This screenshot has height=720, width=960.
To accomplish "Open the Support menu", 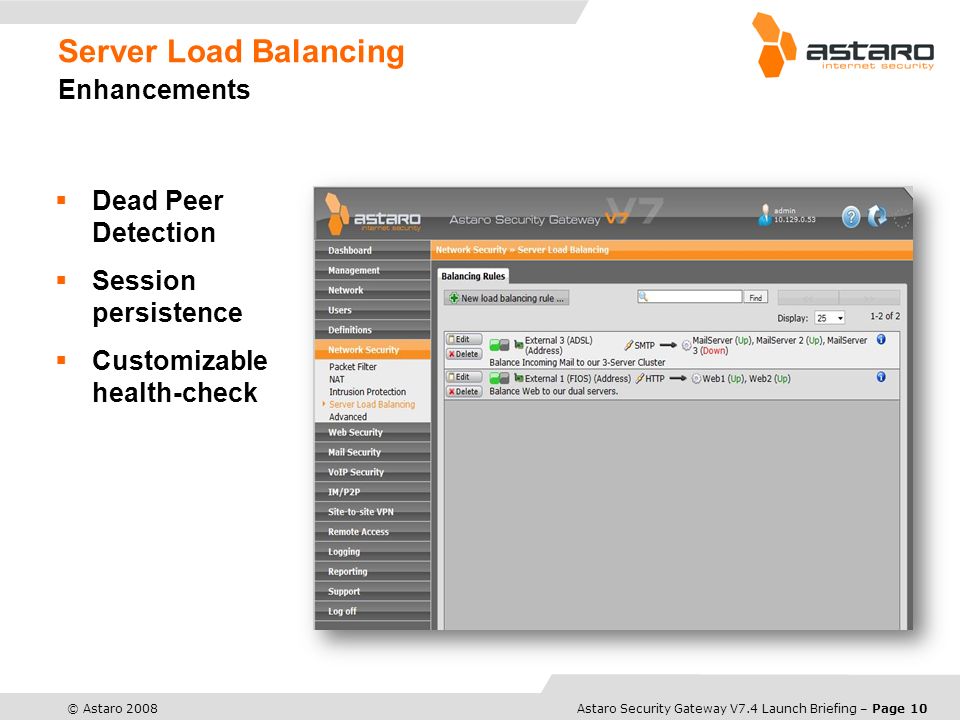I will click(372, 591).
